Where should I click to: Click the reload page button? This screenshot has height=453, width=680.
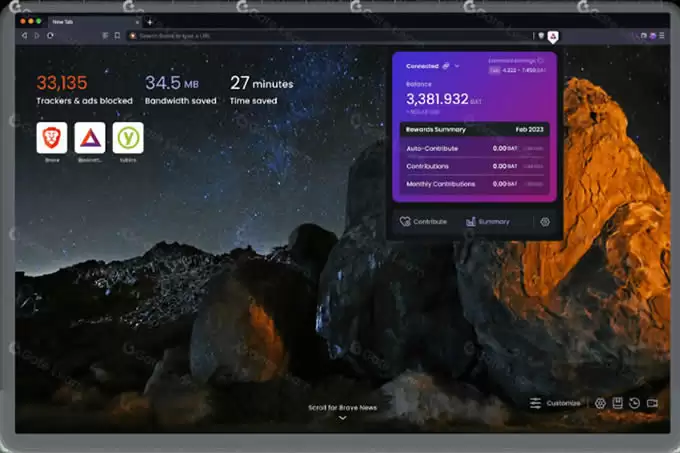coord(51,36)
